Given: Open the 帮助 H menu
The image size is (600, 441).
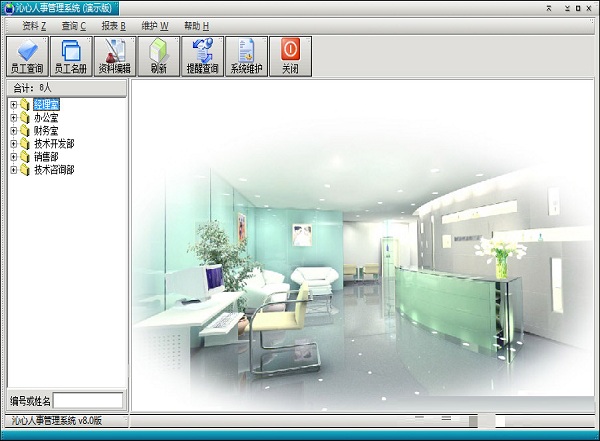Looking at the screenshot, I should tap(196, 25).
